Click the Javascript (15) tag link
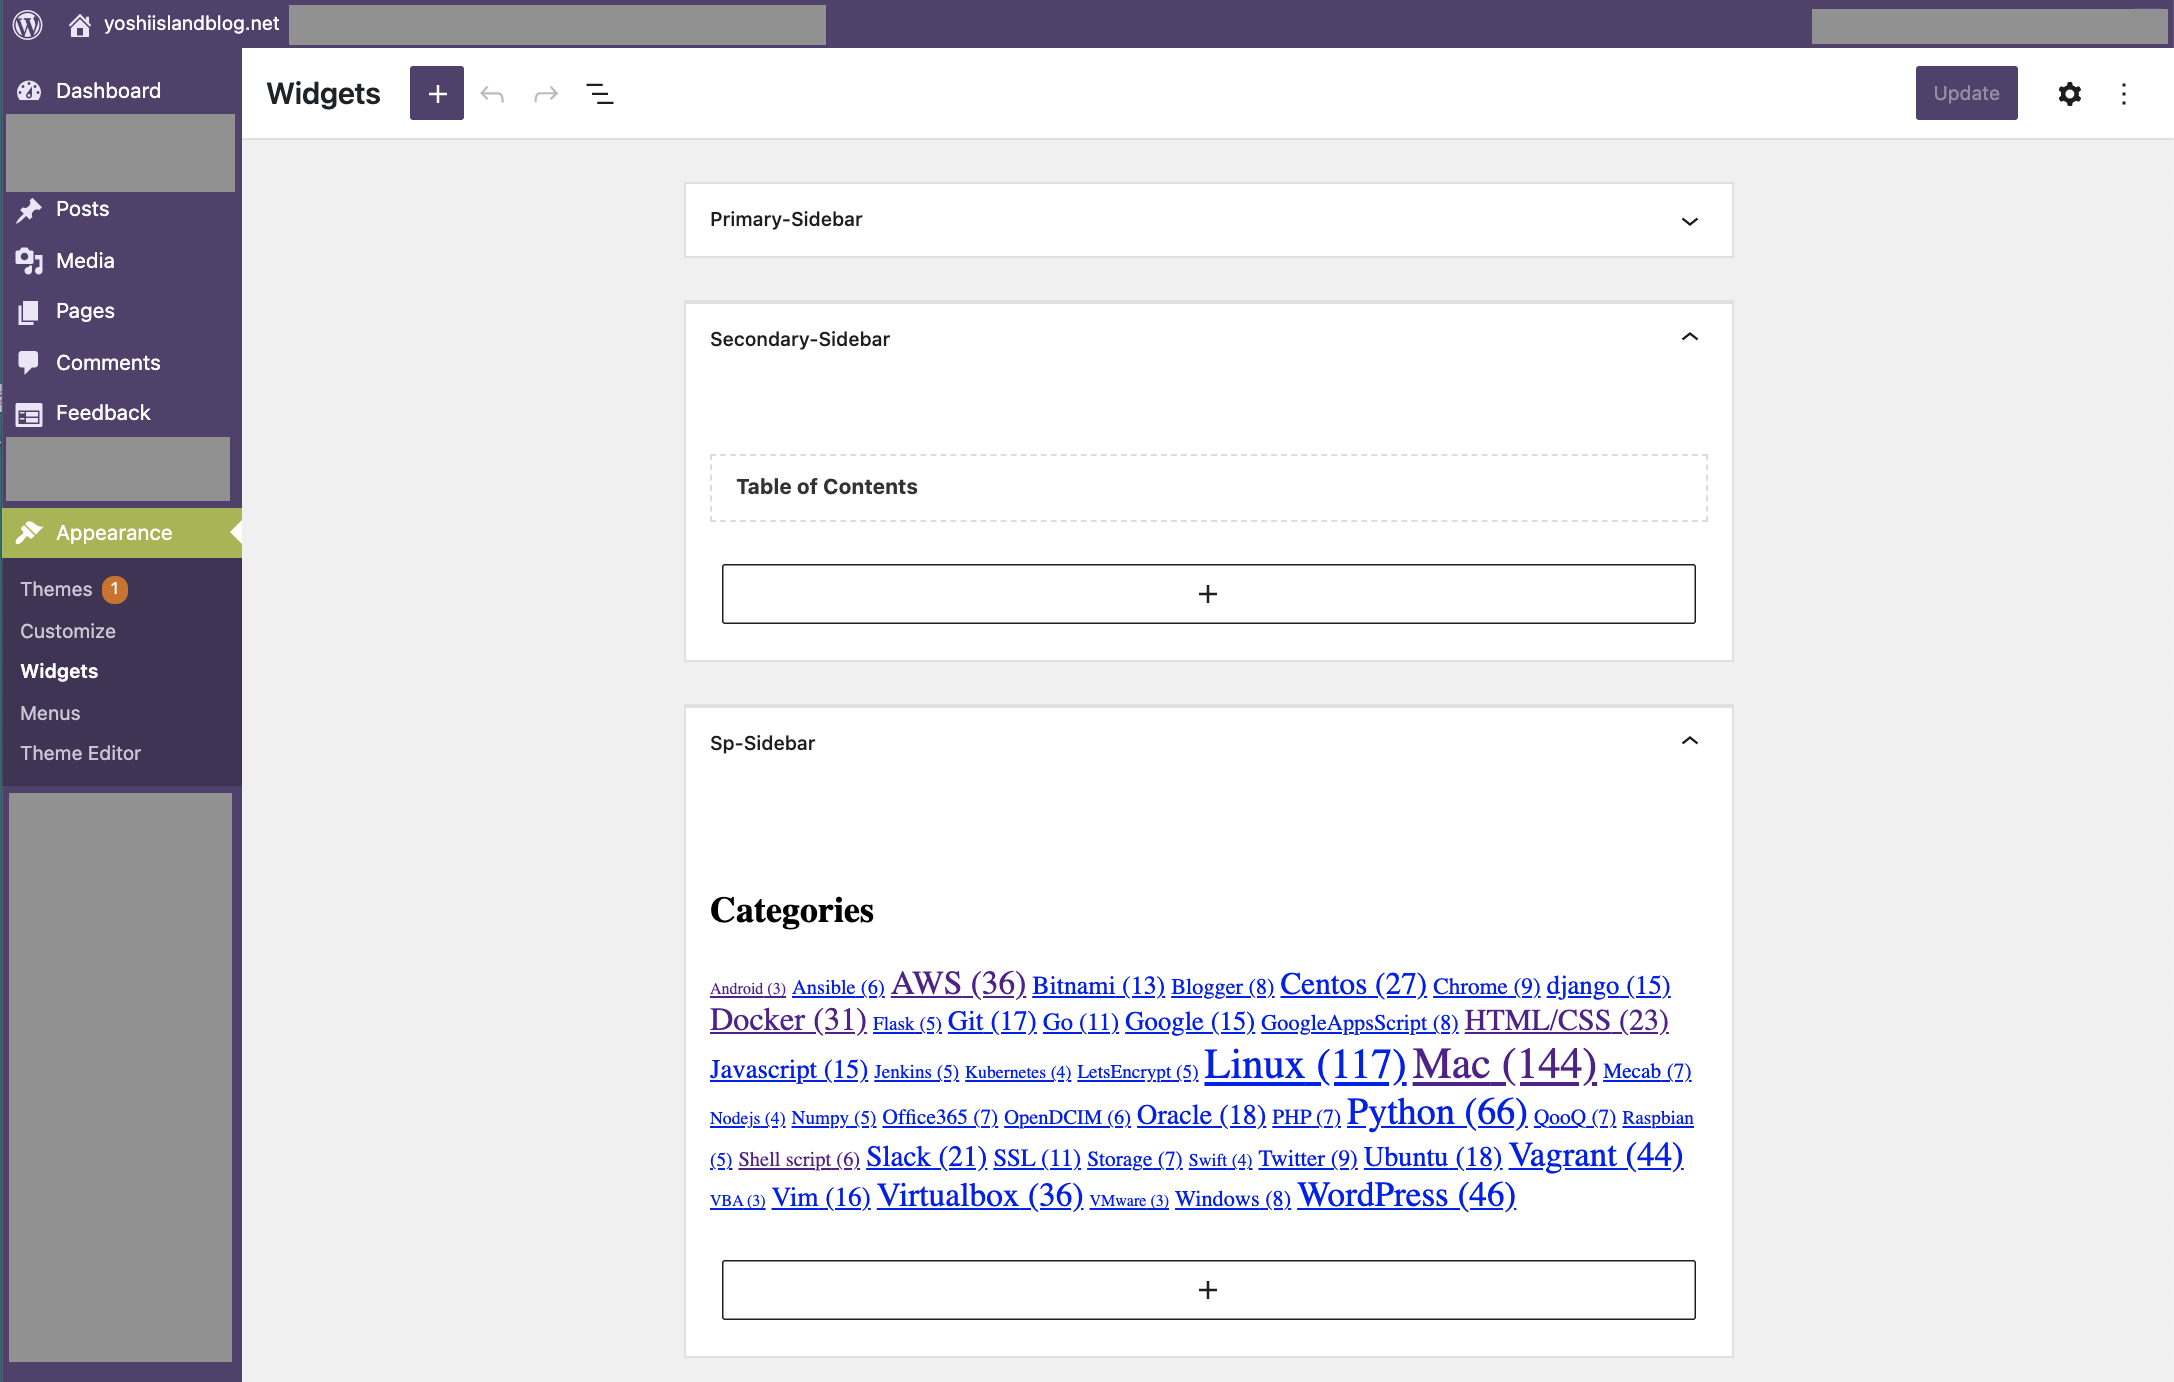 [789, 1069]
